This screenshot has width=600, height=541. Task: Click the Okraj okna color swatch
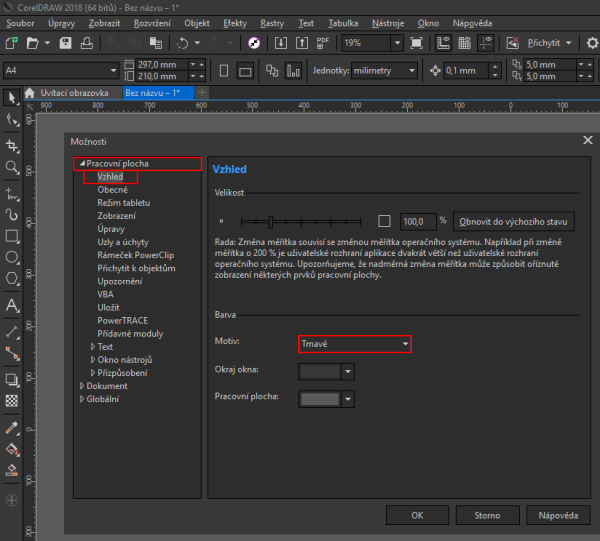(320, 372)
